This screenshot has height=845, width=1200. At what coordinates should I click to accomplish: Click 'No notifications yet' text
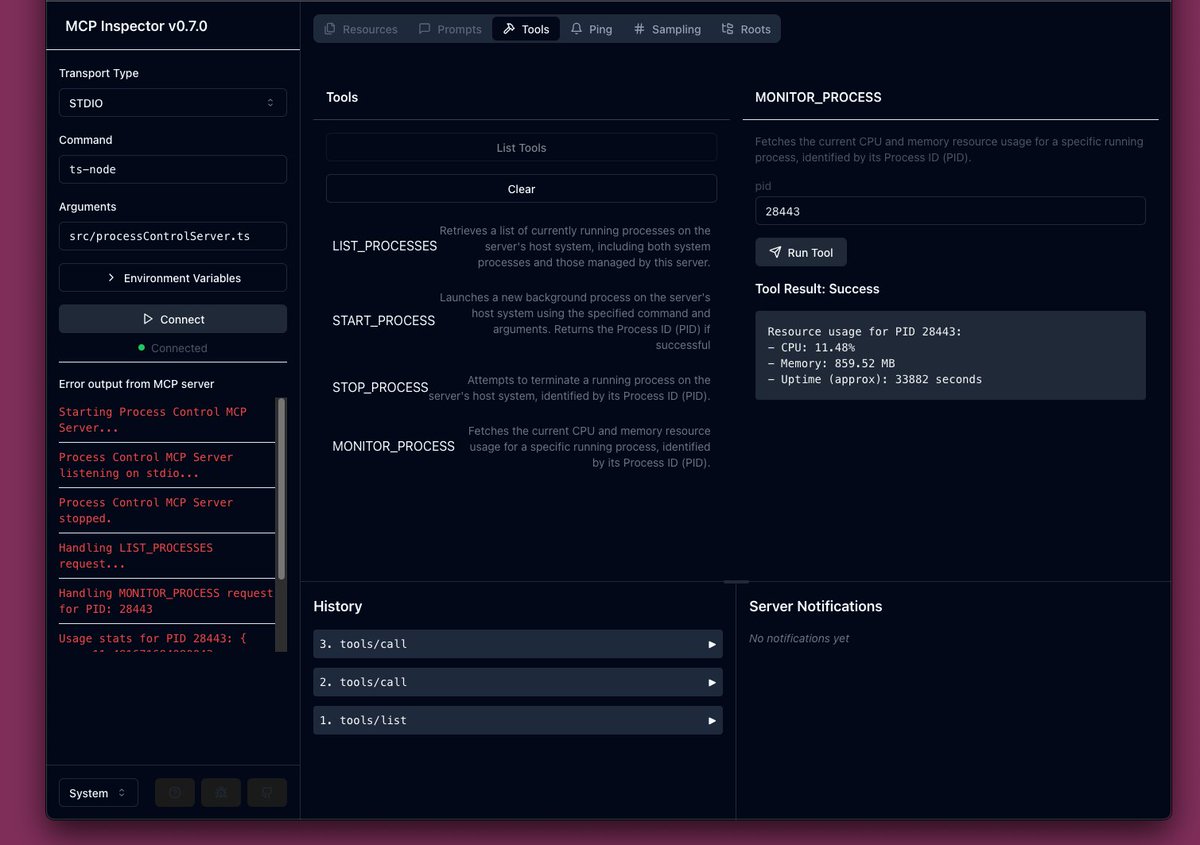pyautogui.click(x=799, y=638)
